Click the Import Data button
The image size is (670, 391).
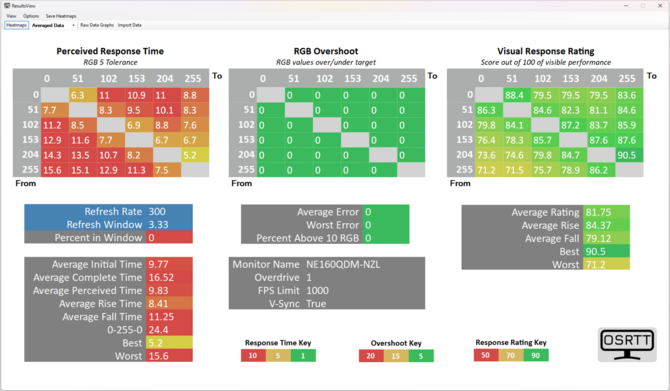coord(129,25)
